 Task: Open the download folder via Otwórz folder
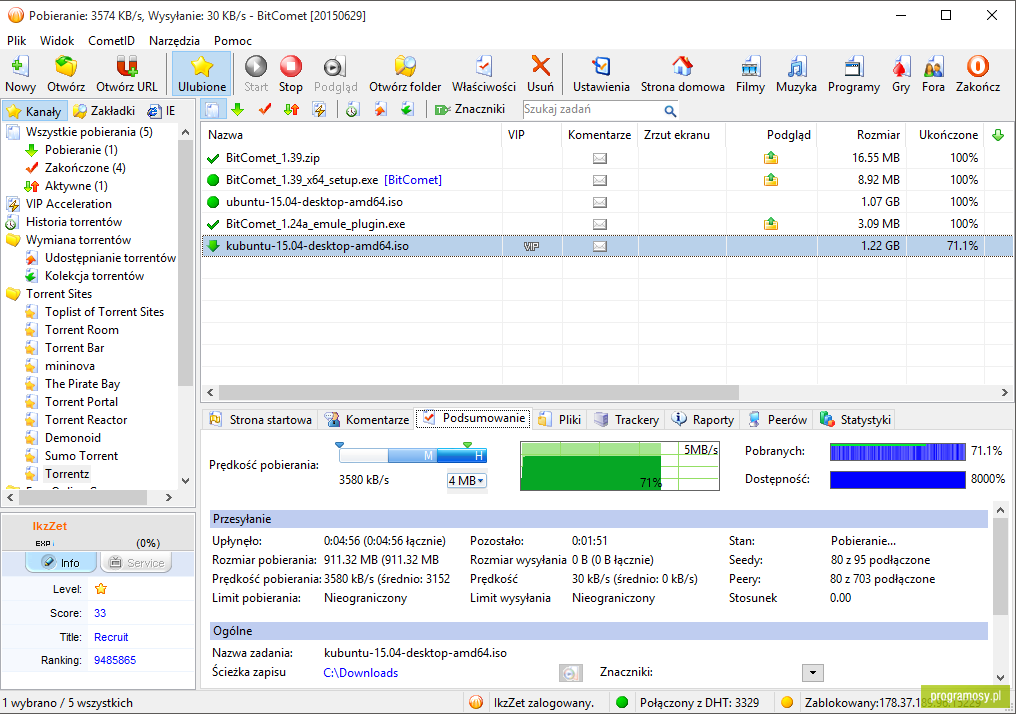pos(405,73)
